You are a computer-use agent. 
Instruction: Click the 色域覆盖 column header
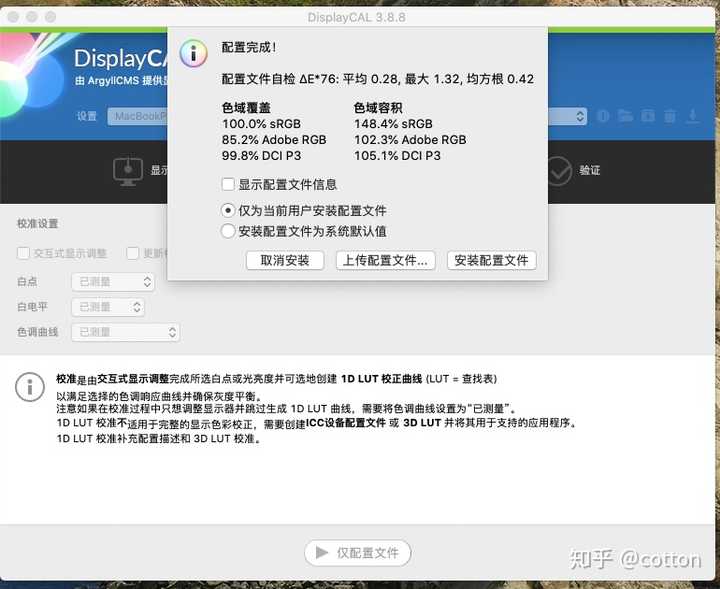pos(246,108)
